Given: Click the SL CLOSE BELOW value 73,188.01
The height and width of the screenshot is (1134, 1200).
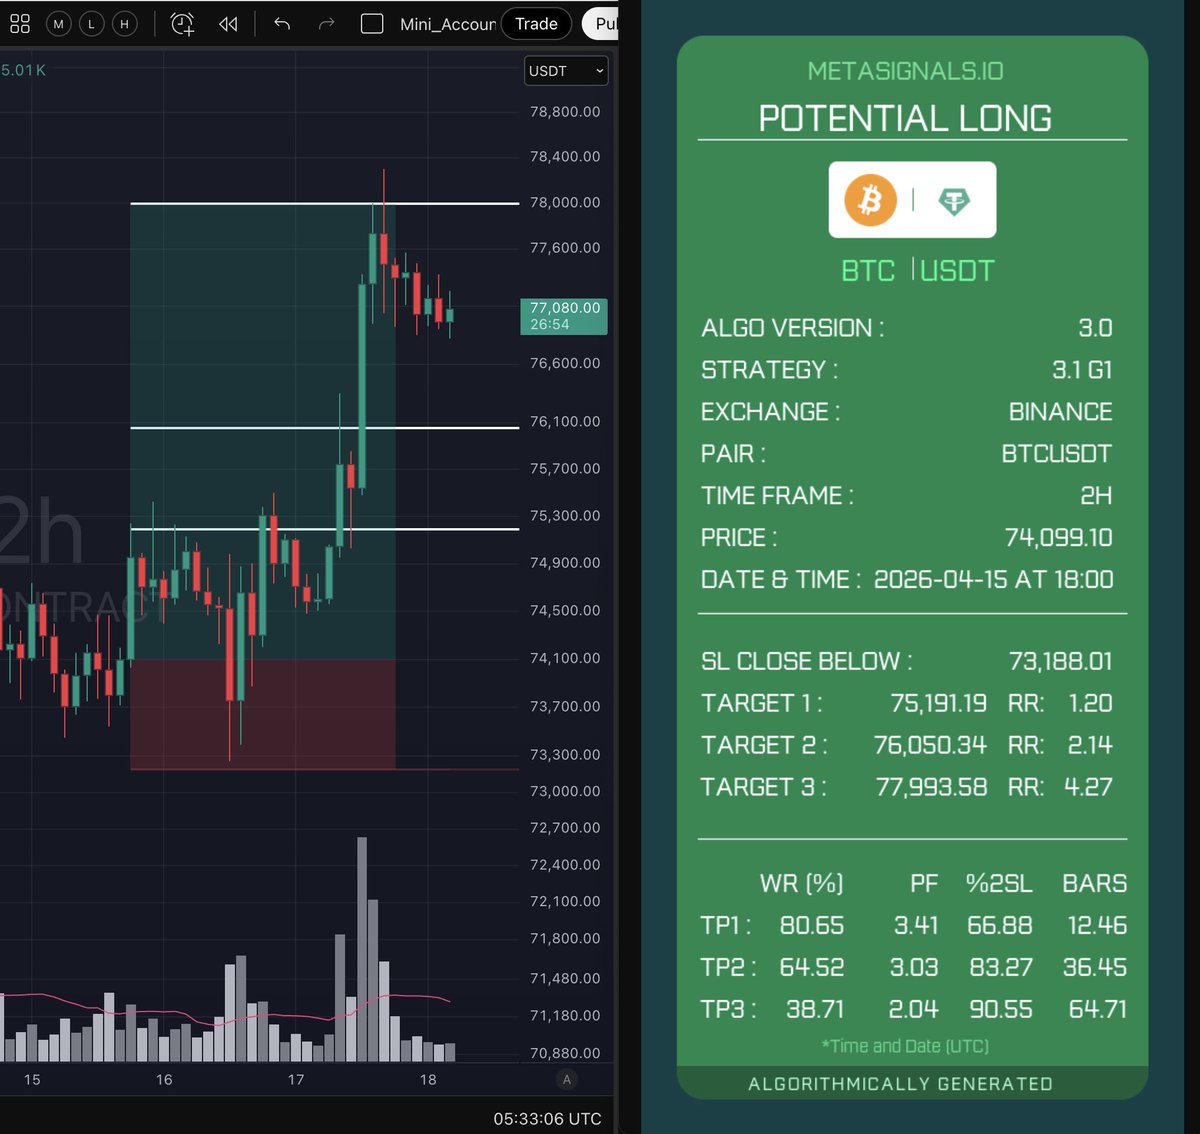Looking at the screenshot, I should click(x=1060, y=662).
